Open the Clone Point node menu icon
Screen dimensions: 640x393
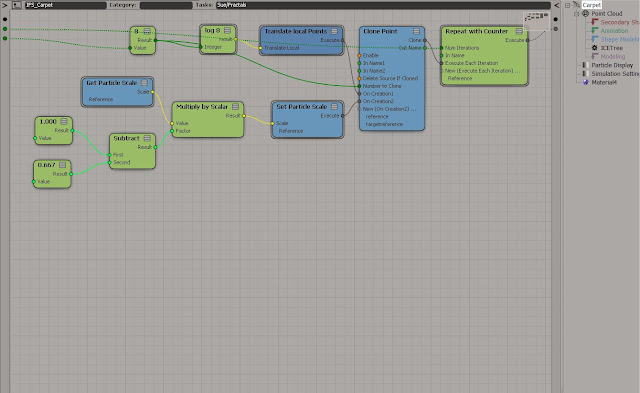click(416, 31)
